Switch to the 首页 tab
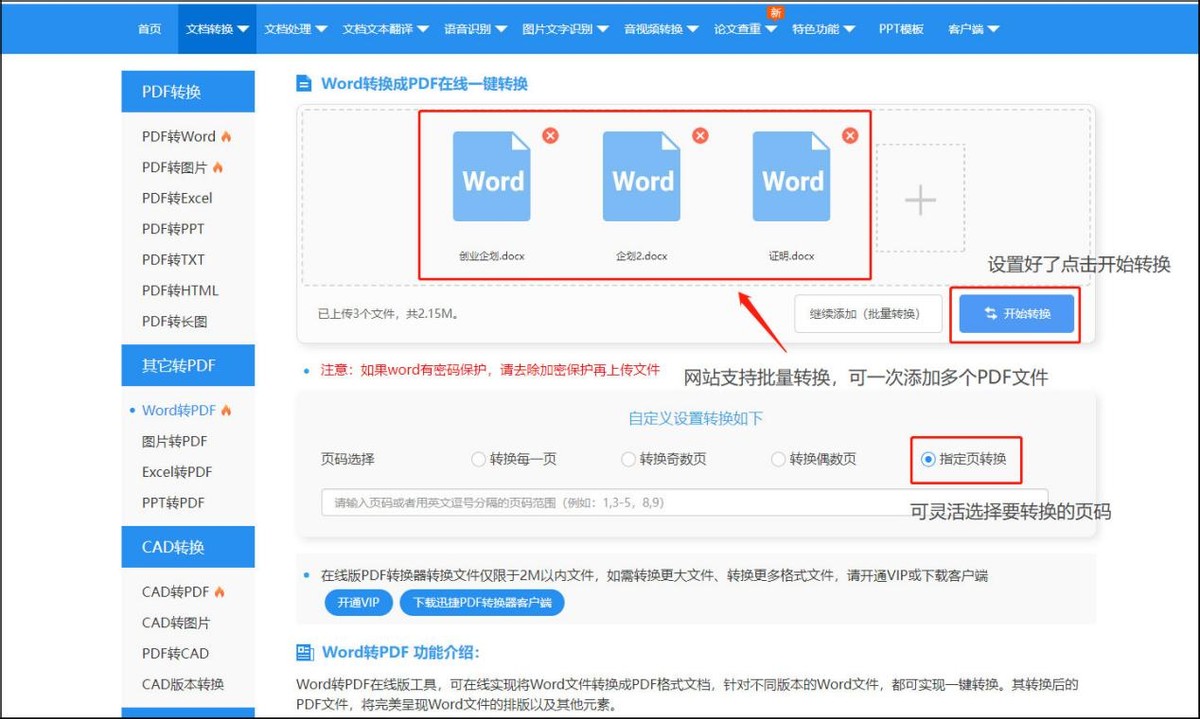The image size is (1200, 719). (149, 29)
